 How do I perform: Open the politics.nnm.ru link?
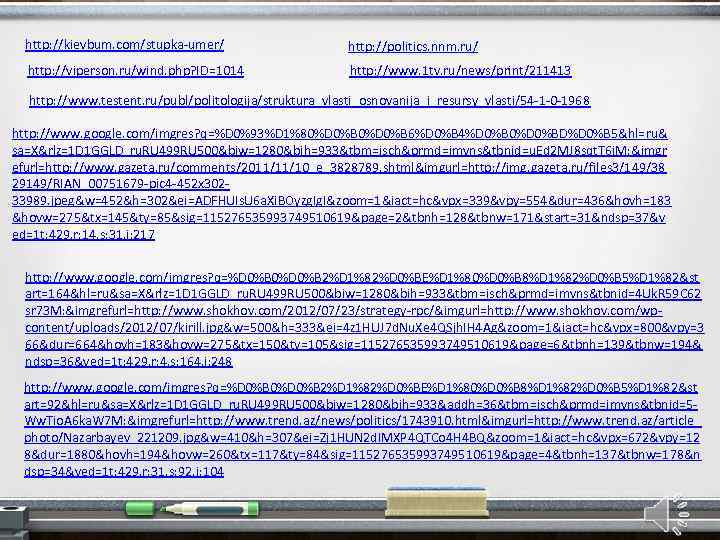tap(413, 46)
